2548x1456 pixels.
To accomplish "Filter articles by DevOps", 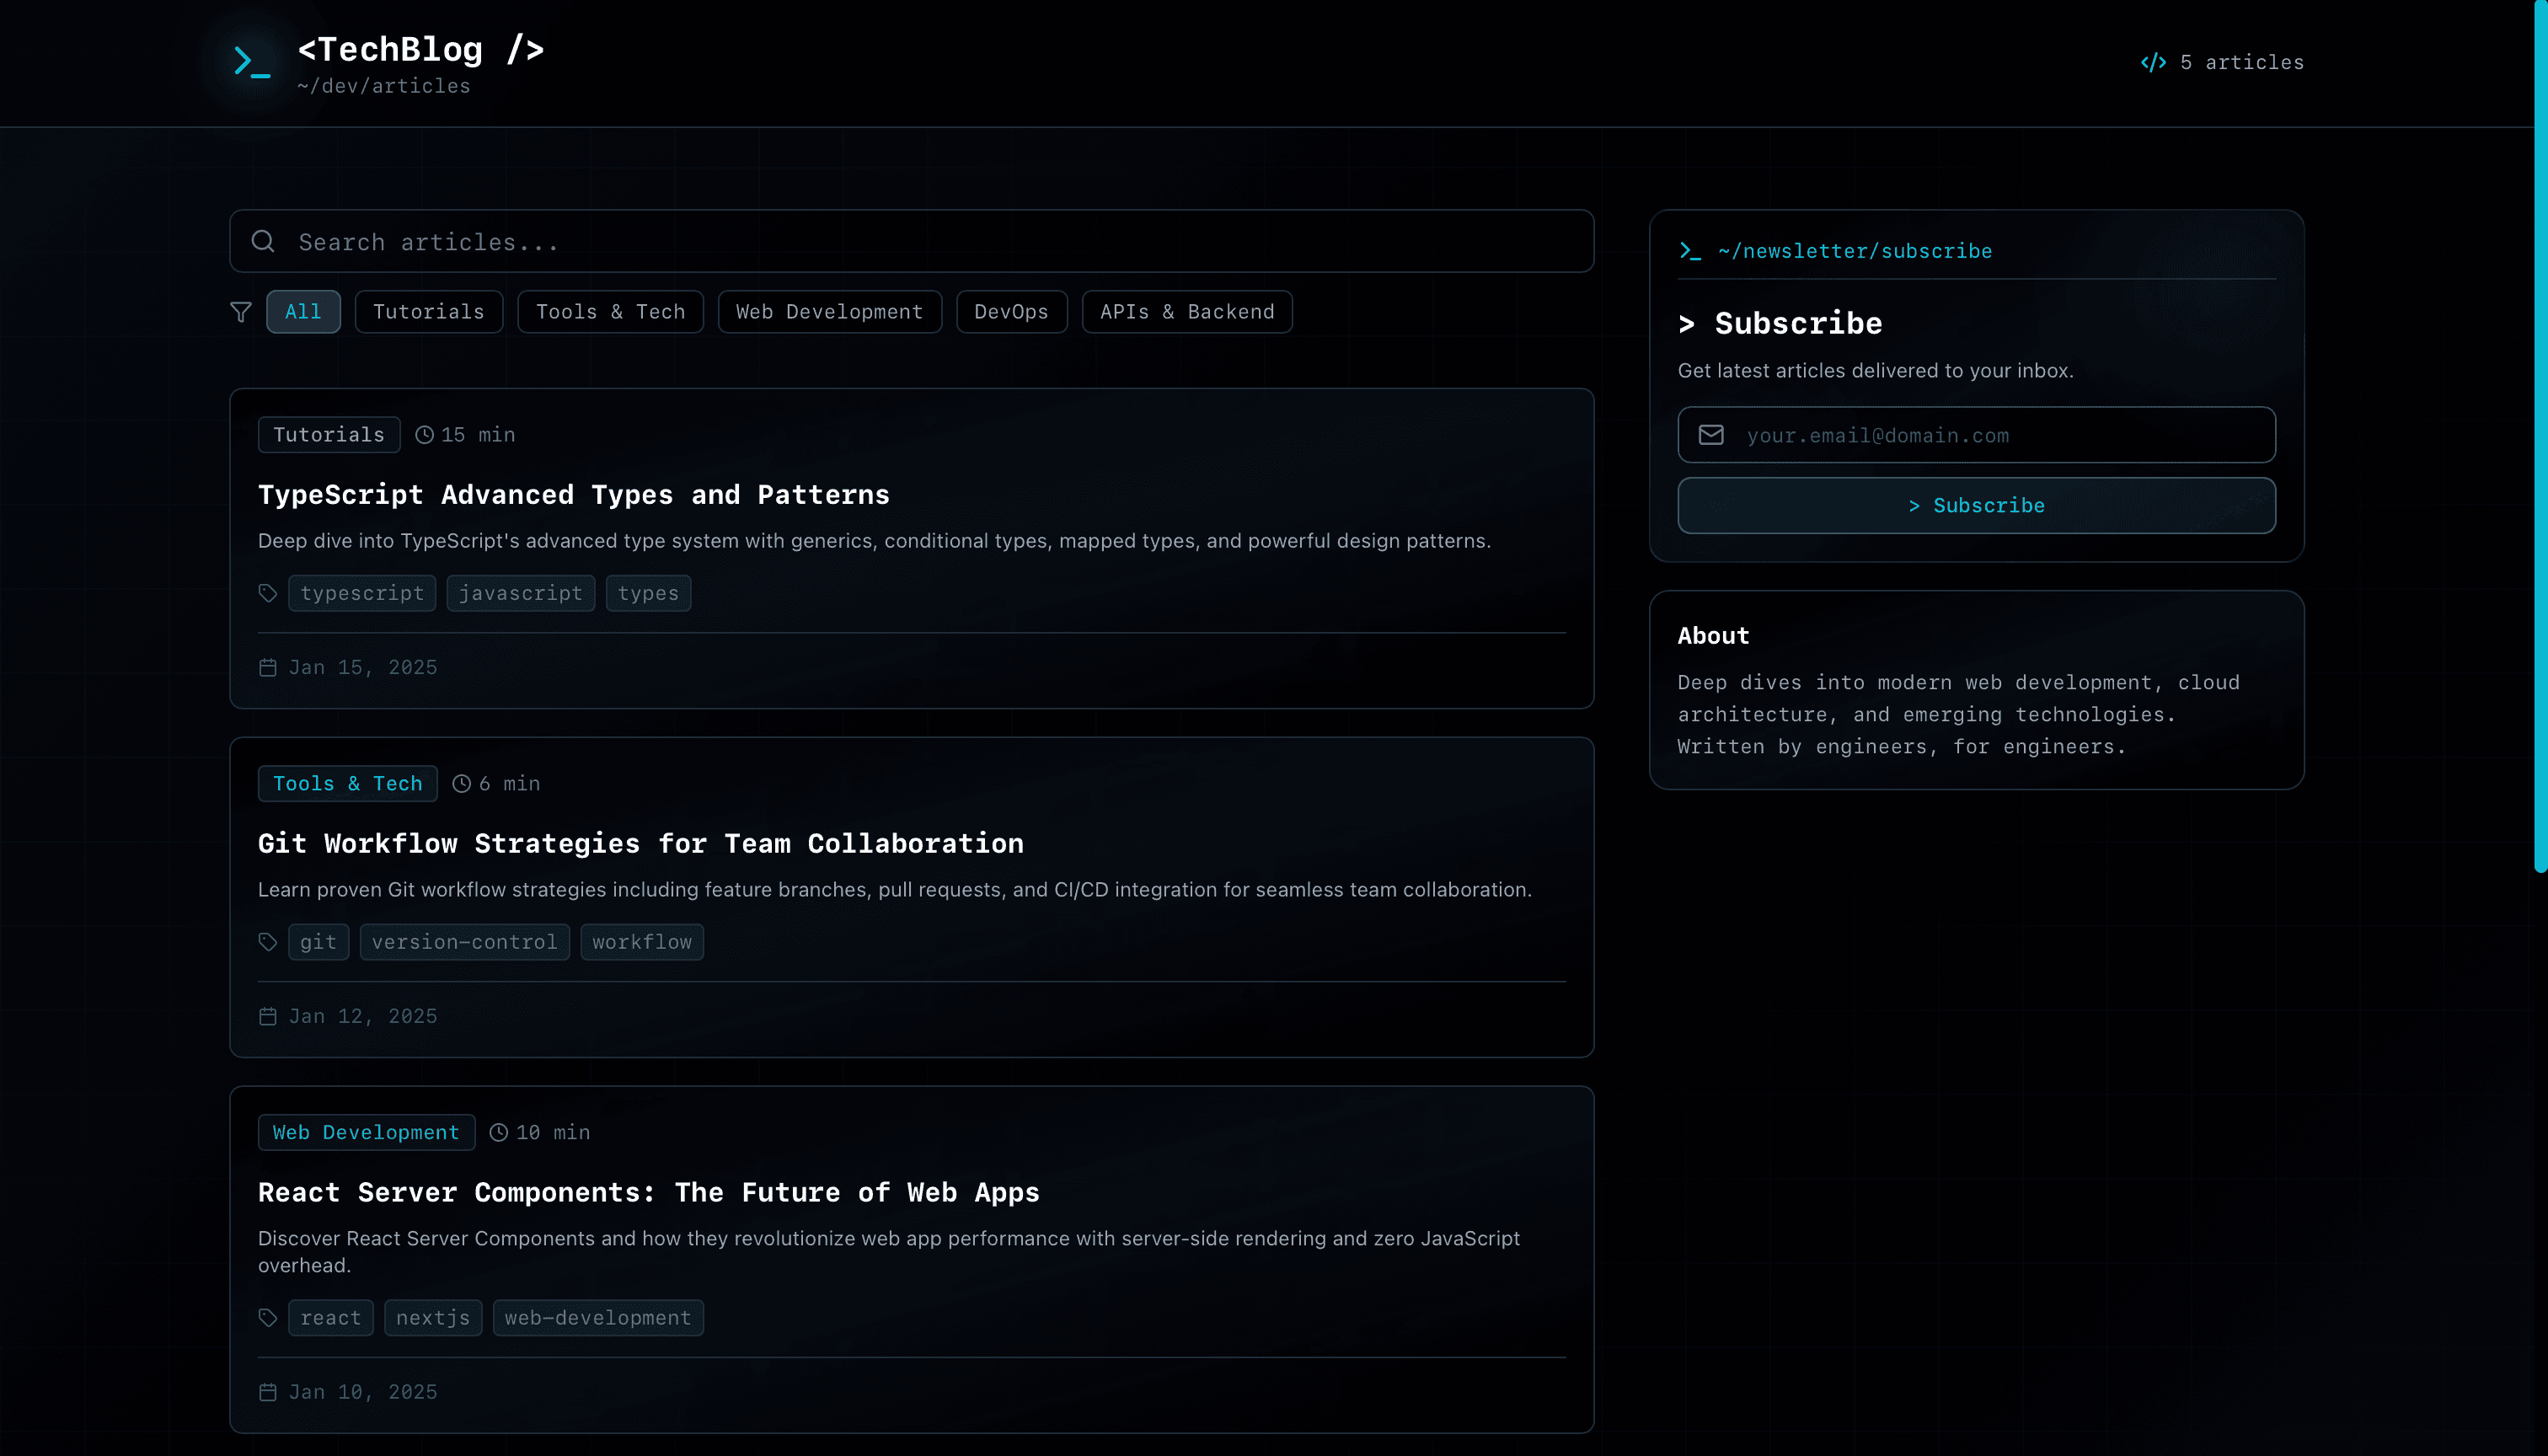I will point(1011,312).
